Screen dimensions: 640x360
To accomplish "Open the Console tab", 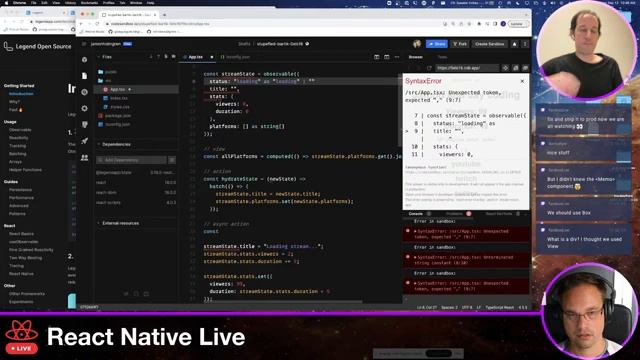I will click(x=416, y=214).
